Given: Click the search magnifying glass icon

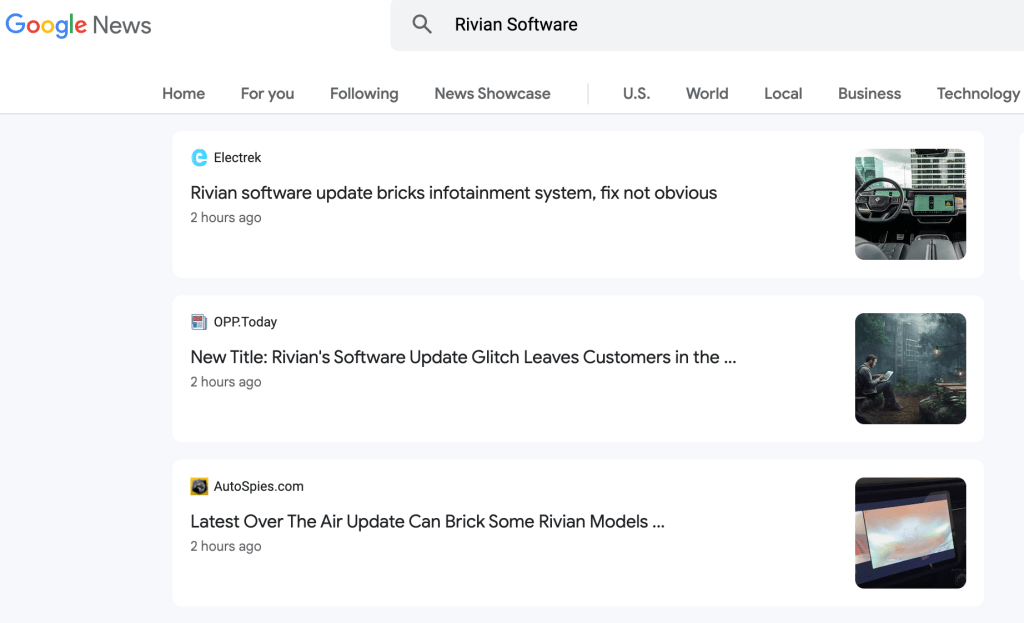Looking at the screenshot, I should click(x=422, y=25).
